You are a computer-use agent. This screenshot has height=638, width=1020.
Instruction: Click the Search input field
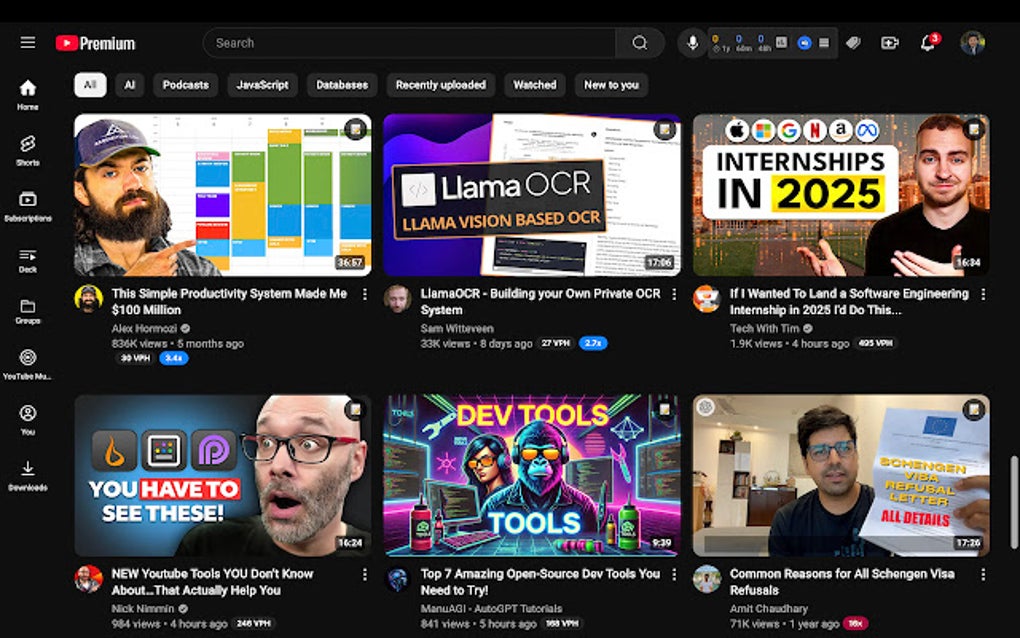click(410, 43)
